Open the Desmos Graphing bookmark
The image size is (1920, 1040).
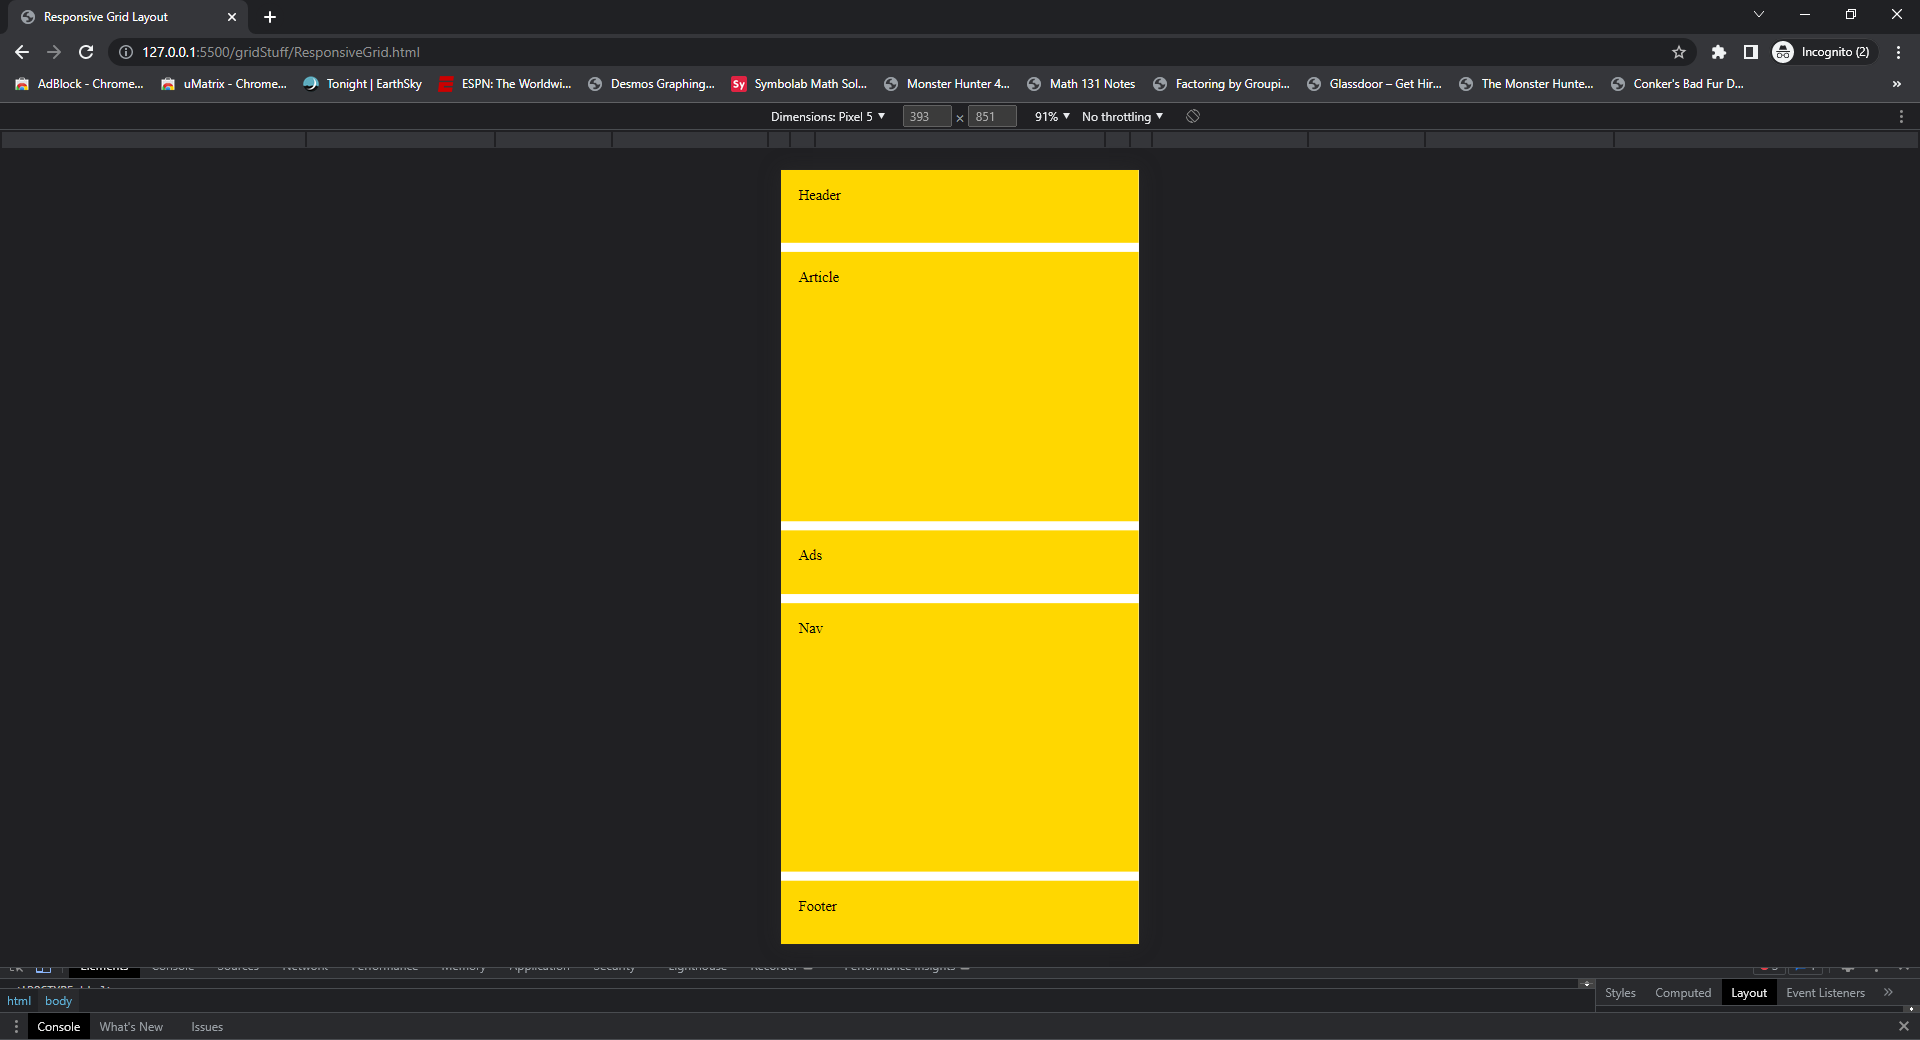[x=651, y=84]
